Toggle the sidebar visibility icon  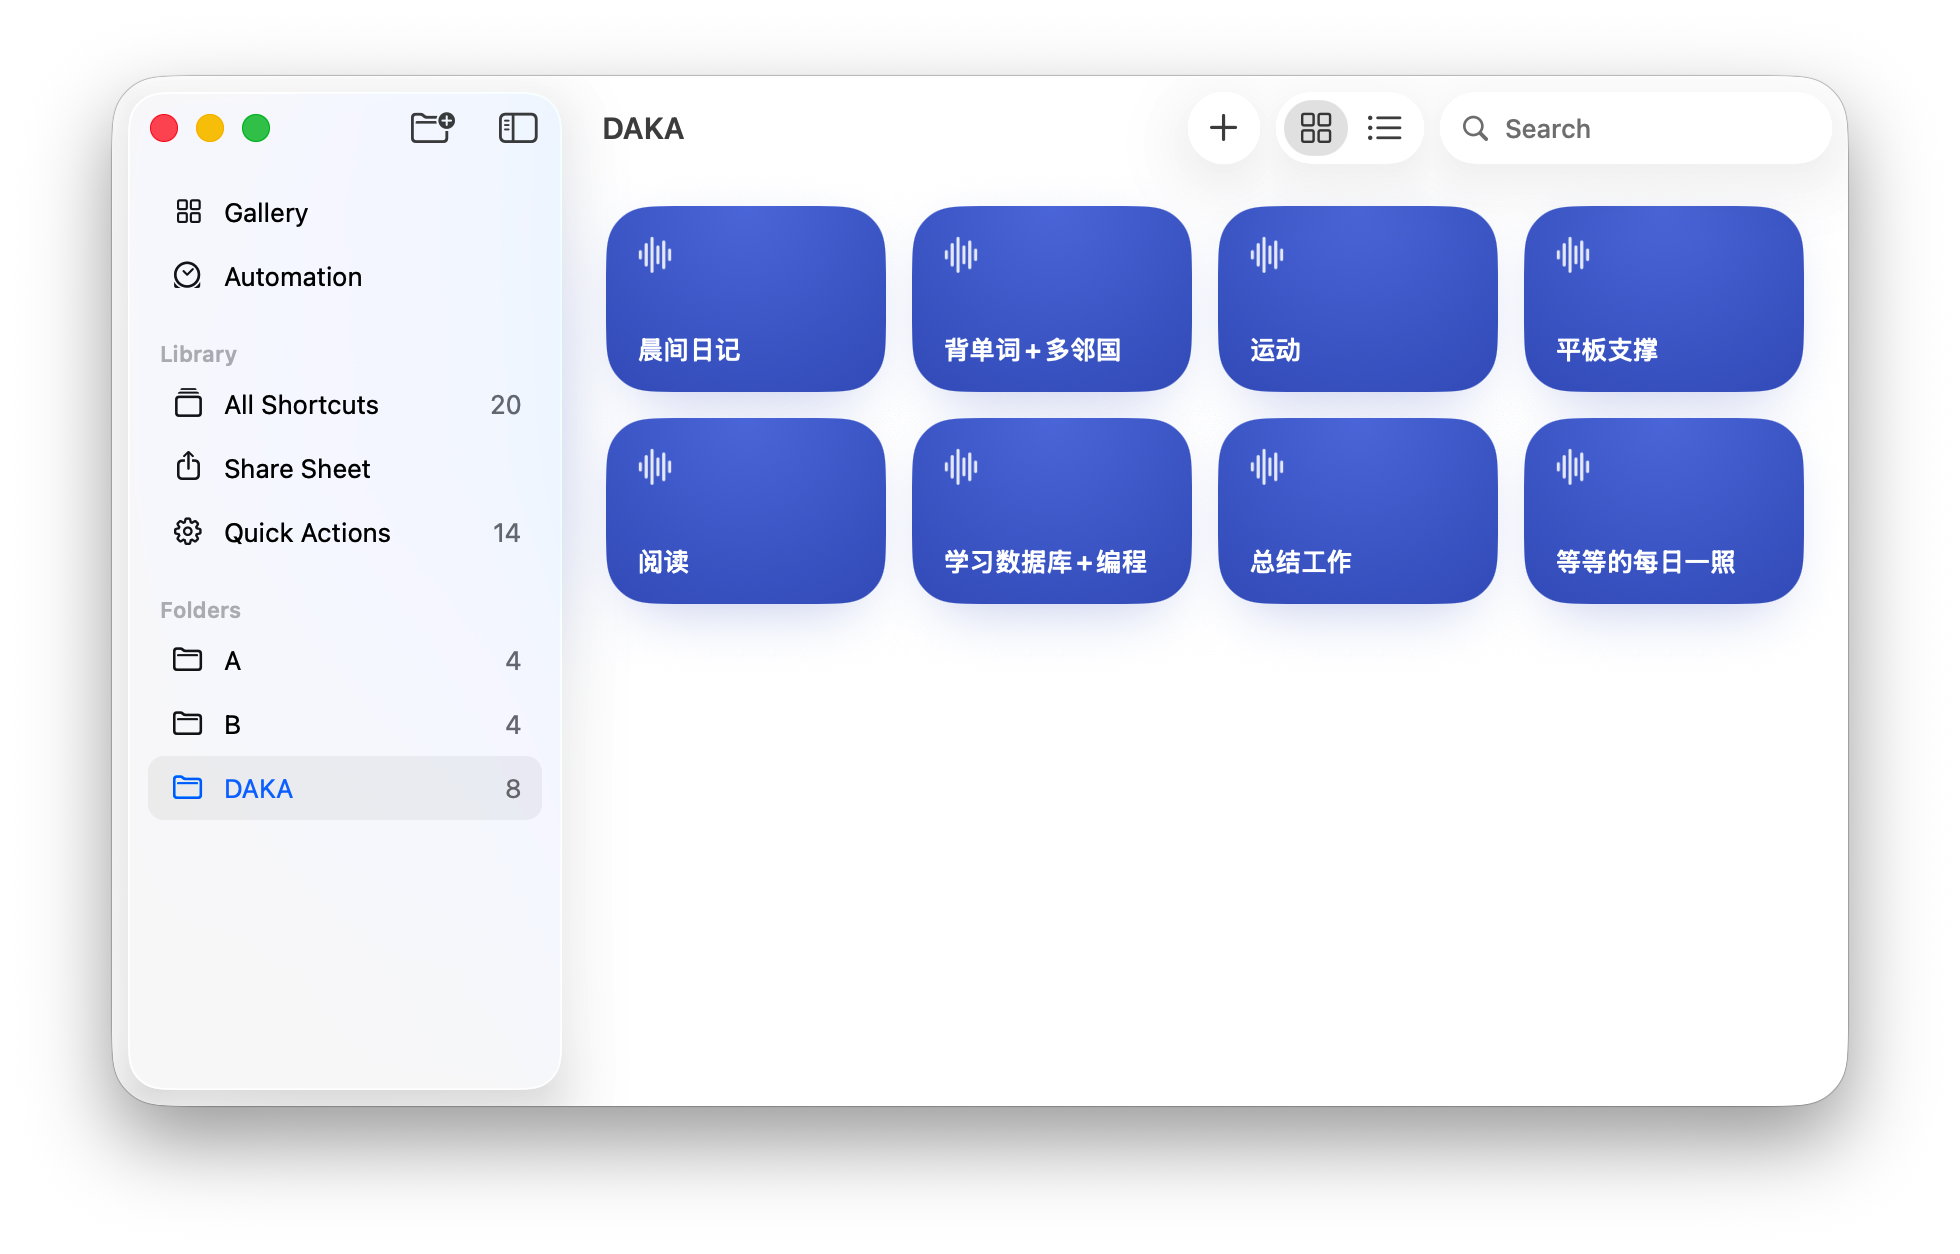coord(517,128)
